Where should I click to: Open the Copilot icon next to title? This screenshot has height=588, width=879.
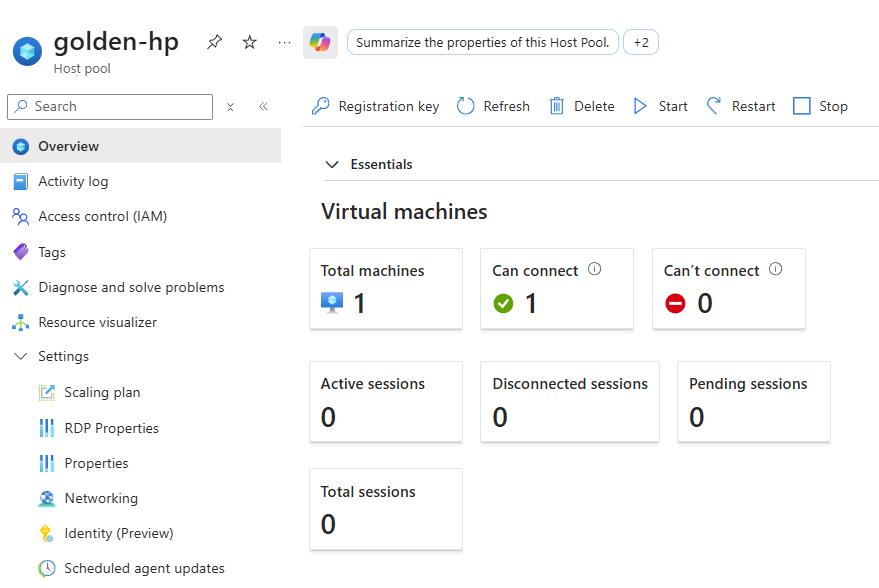[x=320, y=43]
